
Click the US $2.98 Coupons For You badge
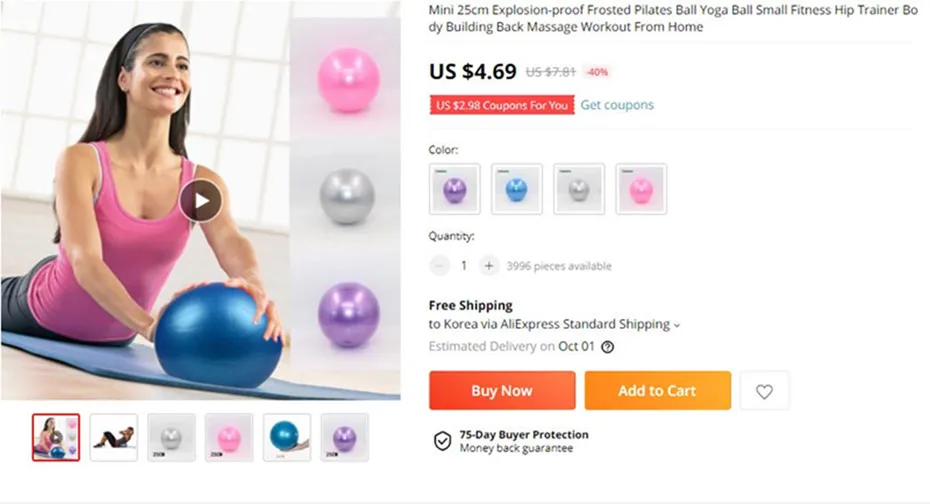point(502,105)
